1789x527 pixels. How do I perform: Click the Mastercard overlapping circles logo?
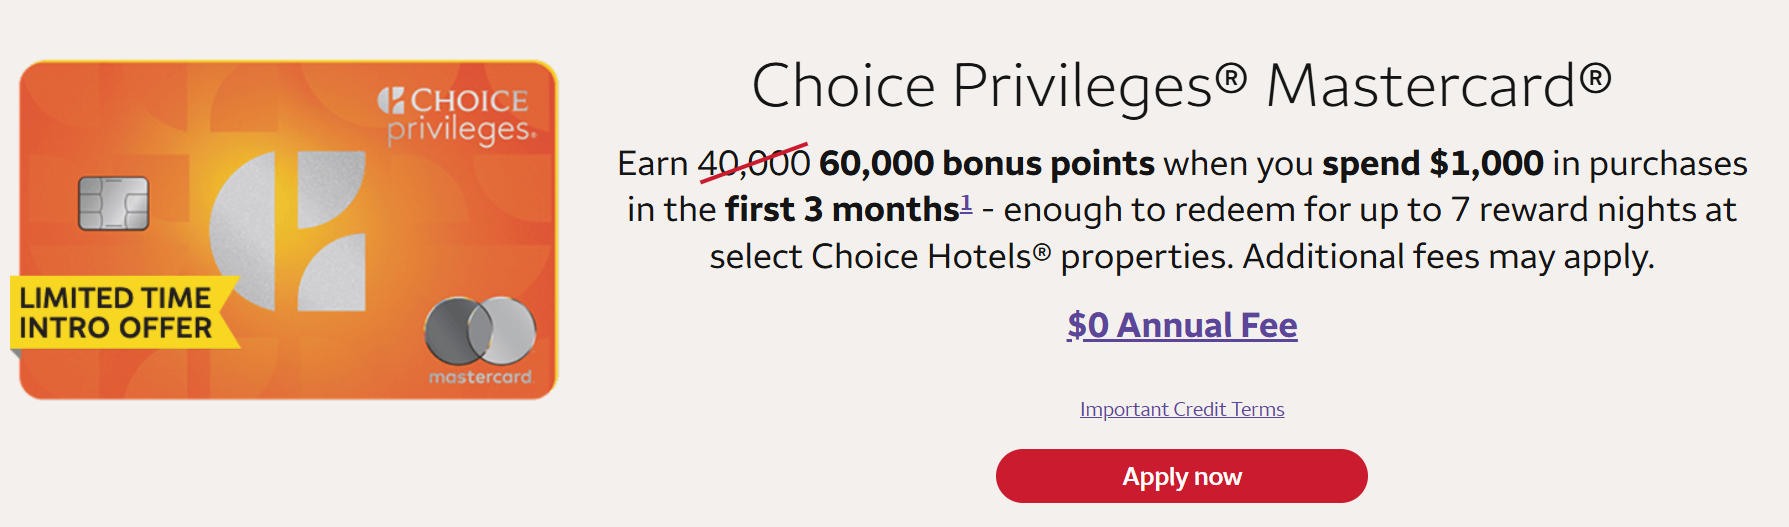[480, 331]
